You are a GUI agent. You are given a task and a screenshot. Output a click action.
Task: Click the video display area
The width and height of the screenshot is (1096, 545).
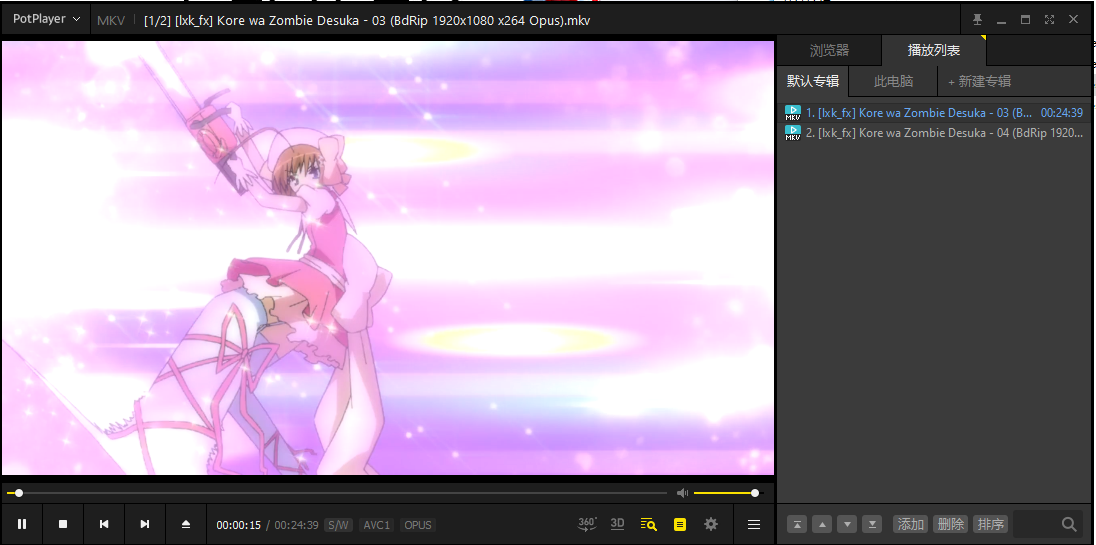(388, 258)
